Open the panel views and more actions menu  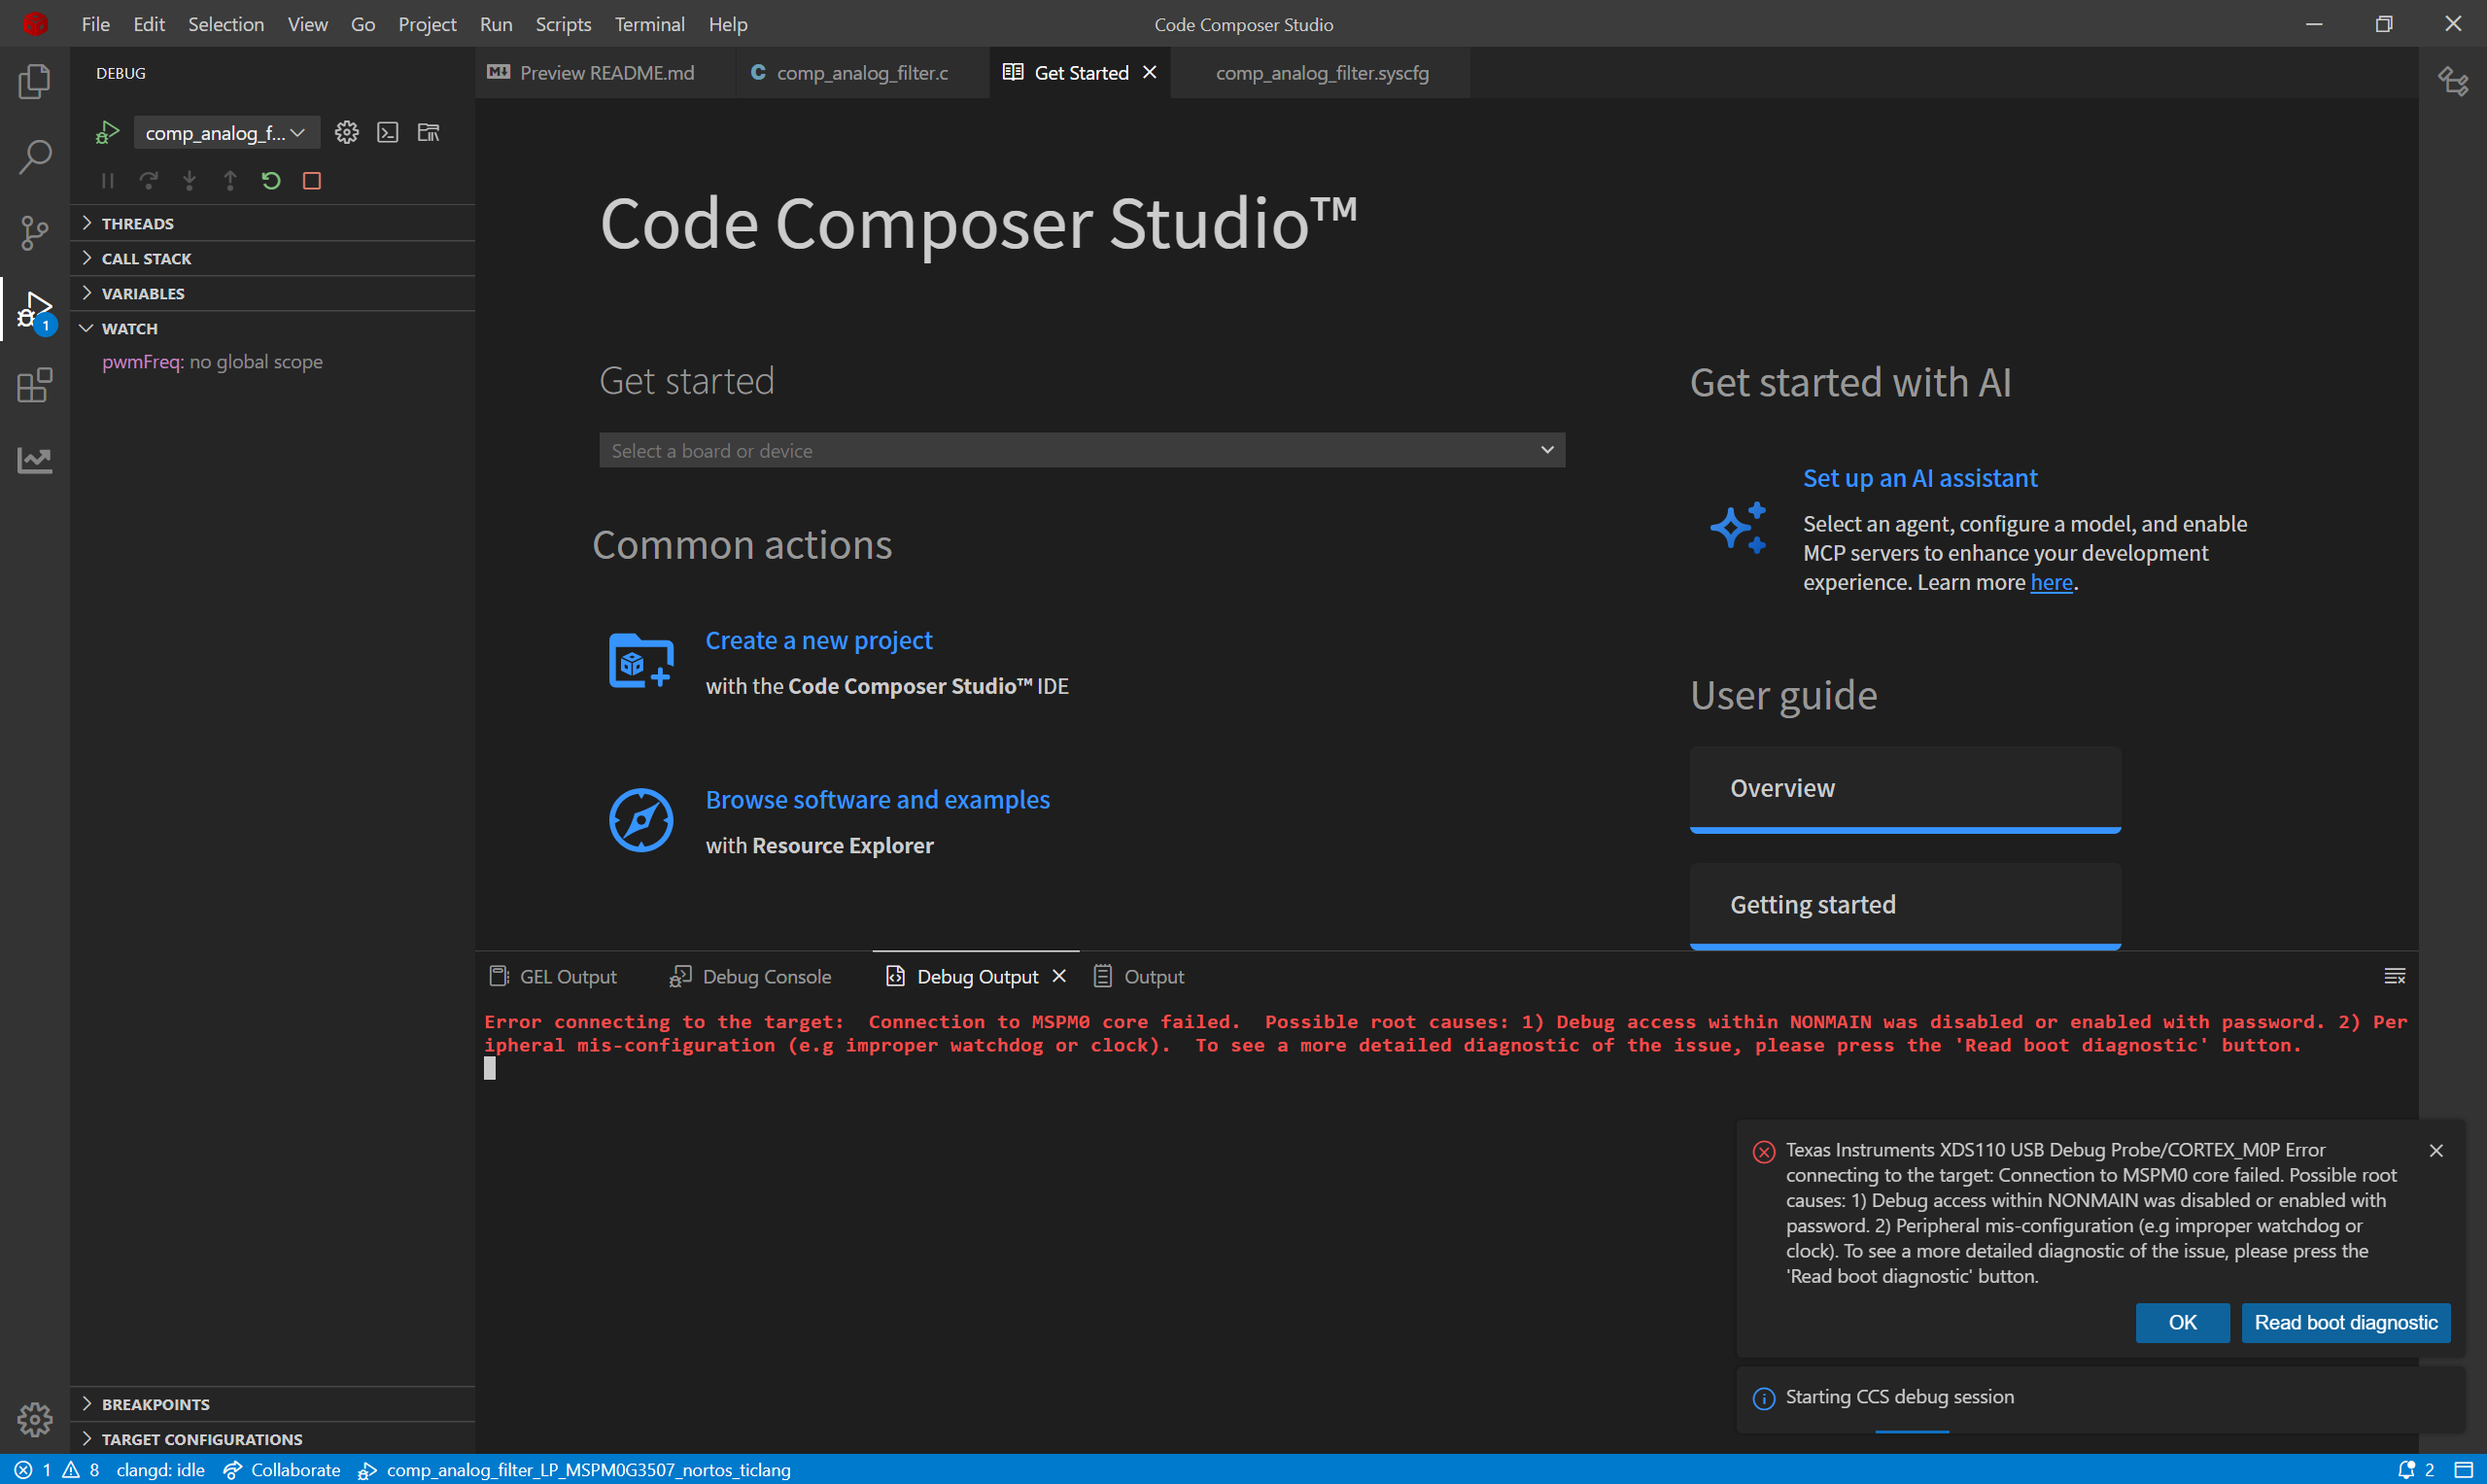tap(2395, 976)
